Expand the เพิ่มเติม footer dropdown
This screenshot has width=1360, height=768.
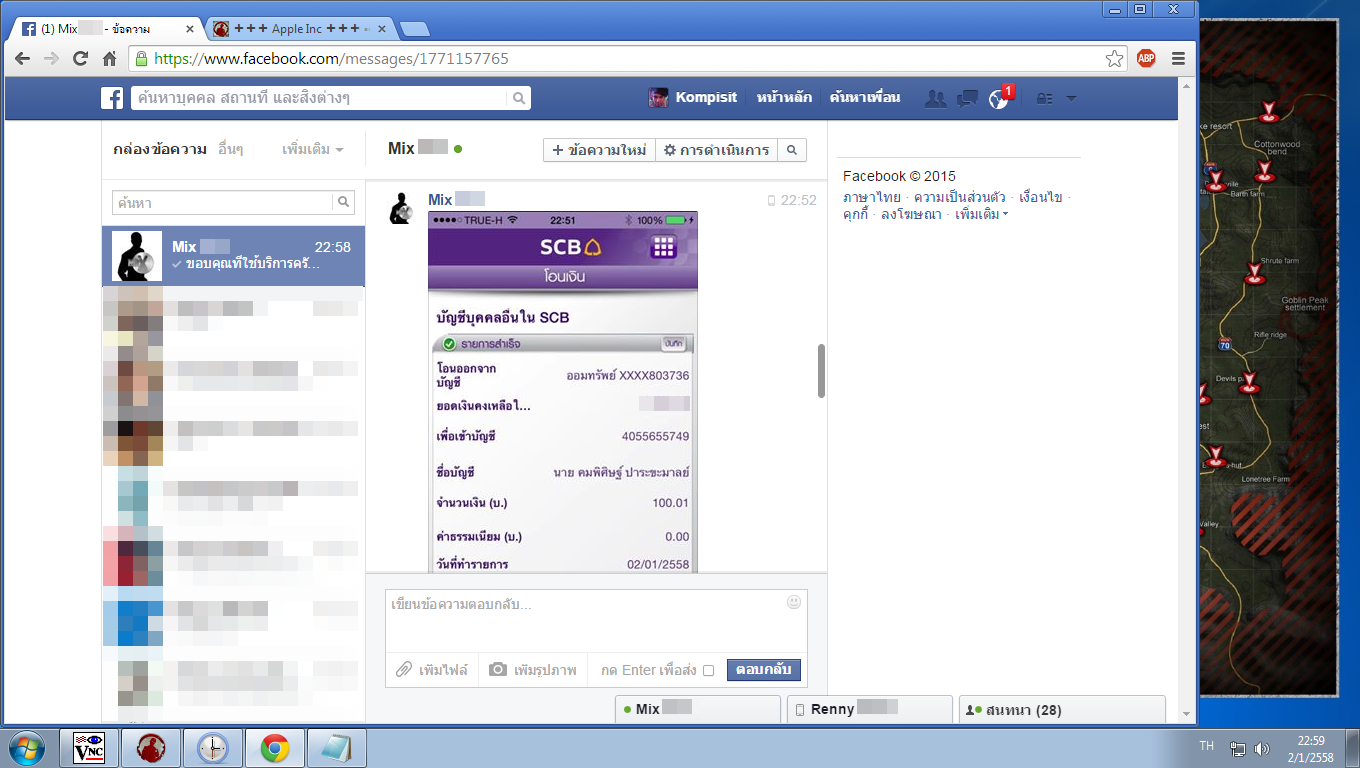tap(981, 214)
